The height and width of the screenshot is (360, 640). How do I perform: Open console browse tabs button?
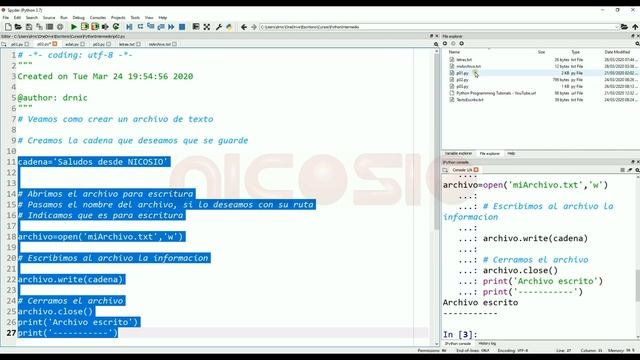point(445,170)
